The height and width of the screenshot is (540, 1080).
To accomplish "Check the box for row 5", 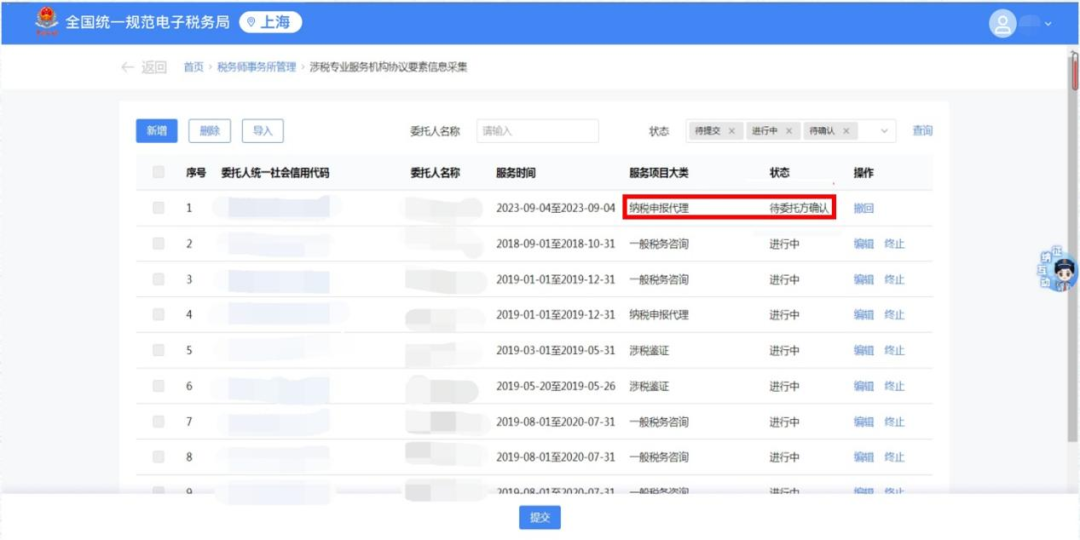I will [x=158, y=350].
